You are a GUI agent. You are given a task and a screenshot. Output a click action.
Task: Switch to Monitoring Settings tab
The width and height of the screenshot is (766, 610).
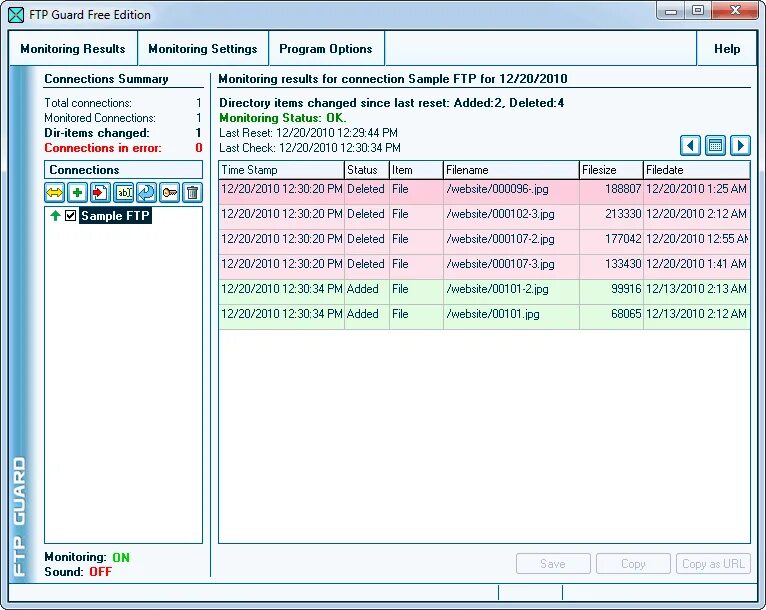[203, 49]
